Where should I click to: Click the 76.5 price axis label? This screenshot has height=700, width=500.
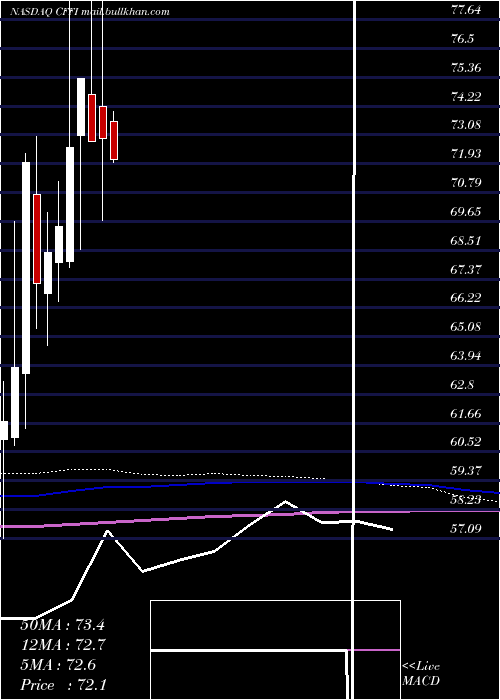pyautogui.click(x=462, y=39)
